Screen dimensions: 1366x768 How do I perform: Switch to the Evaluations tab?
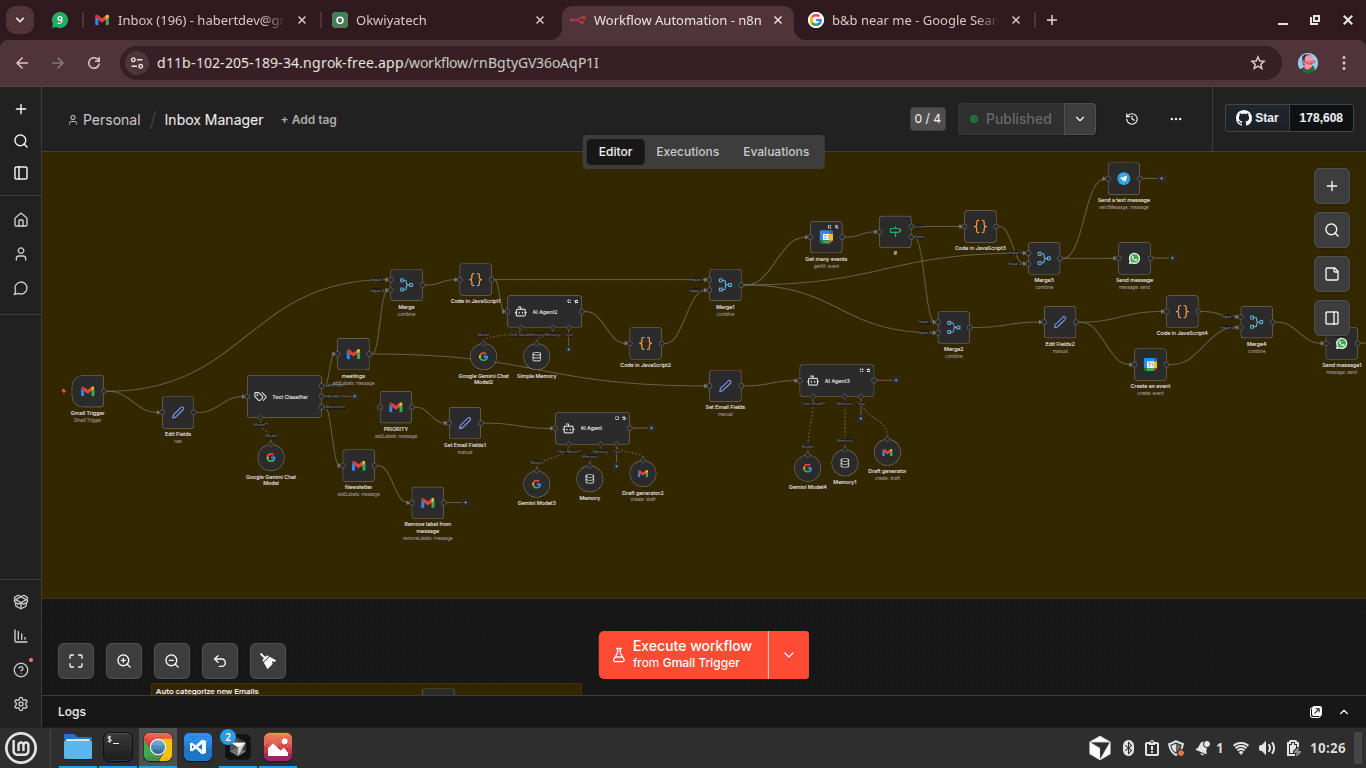point(776,151)
